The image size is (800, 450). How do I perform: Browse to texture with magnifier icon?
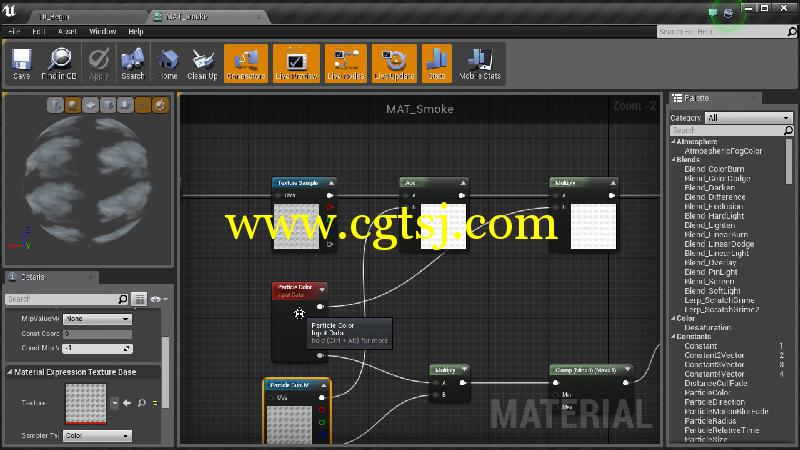coord(141,403)
